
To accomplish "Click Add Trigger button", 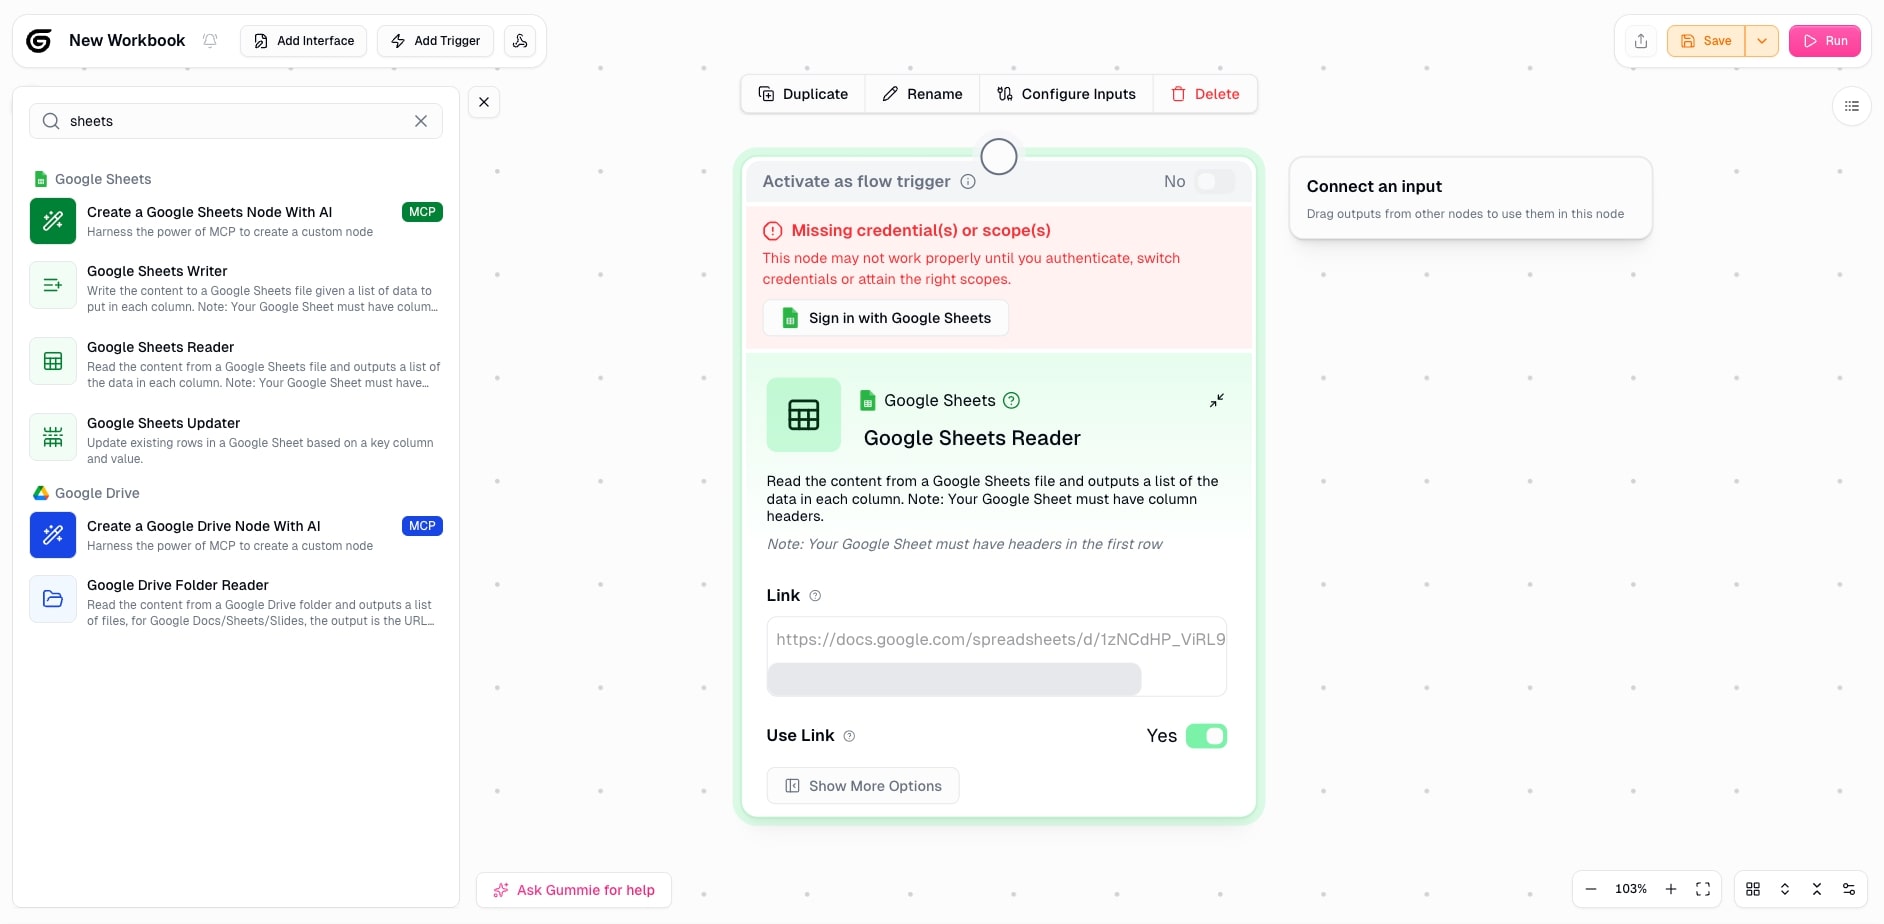I will point(435,41).
